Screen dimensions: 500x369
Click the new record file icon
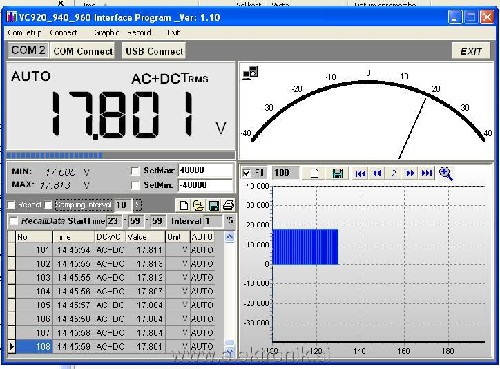184,205
